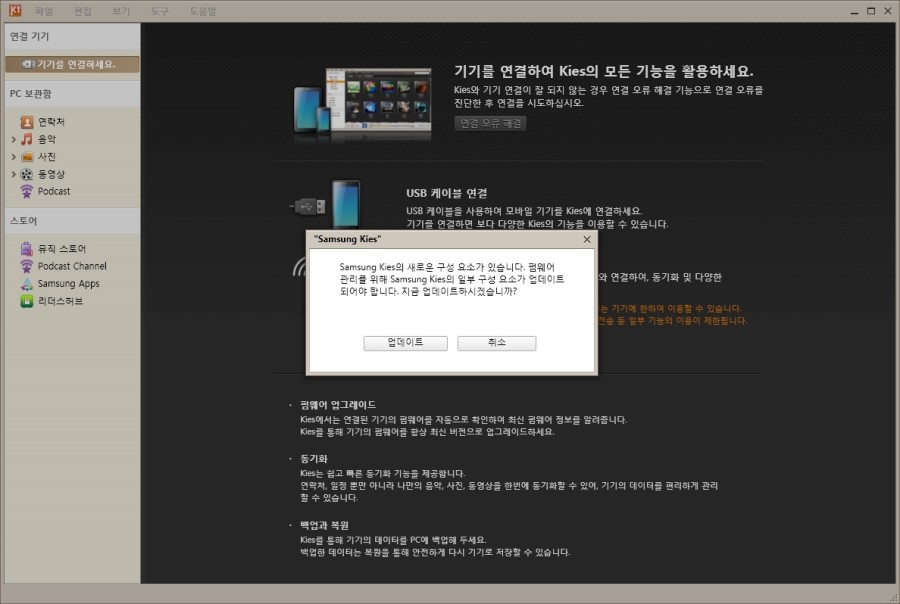The width and height of the screenshot is (900, 604).
Task: Click the USB cable connection image
Action: point(327,205)
